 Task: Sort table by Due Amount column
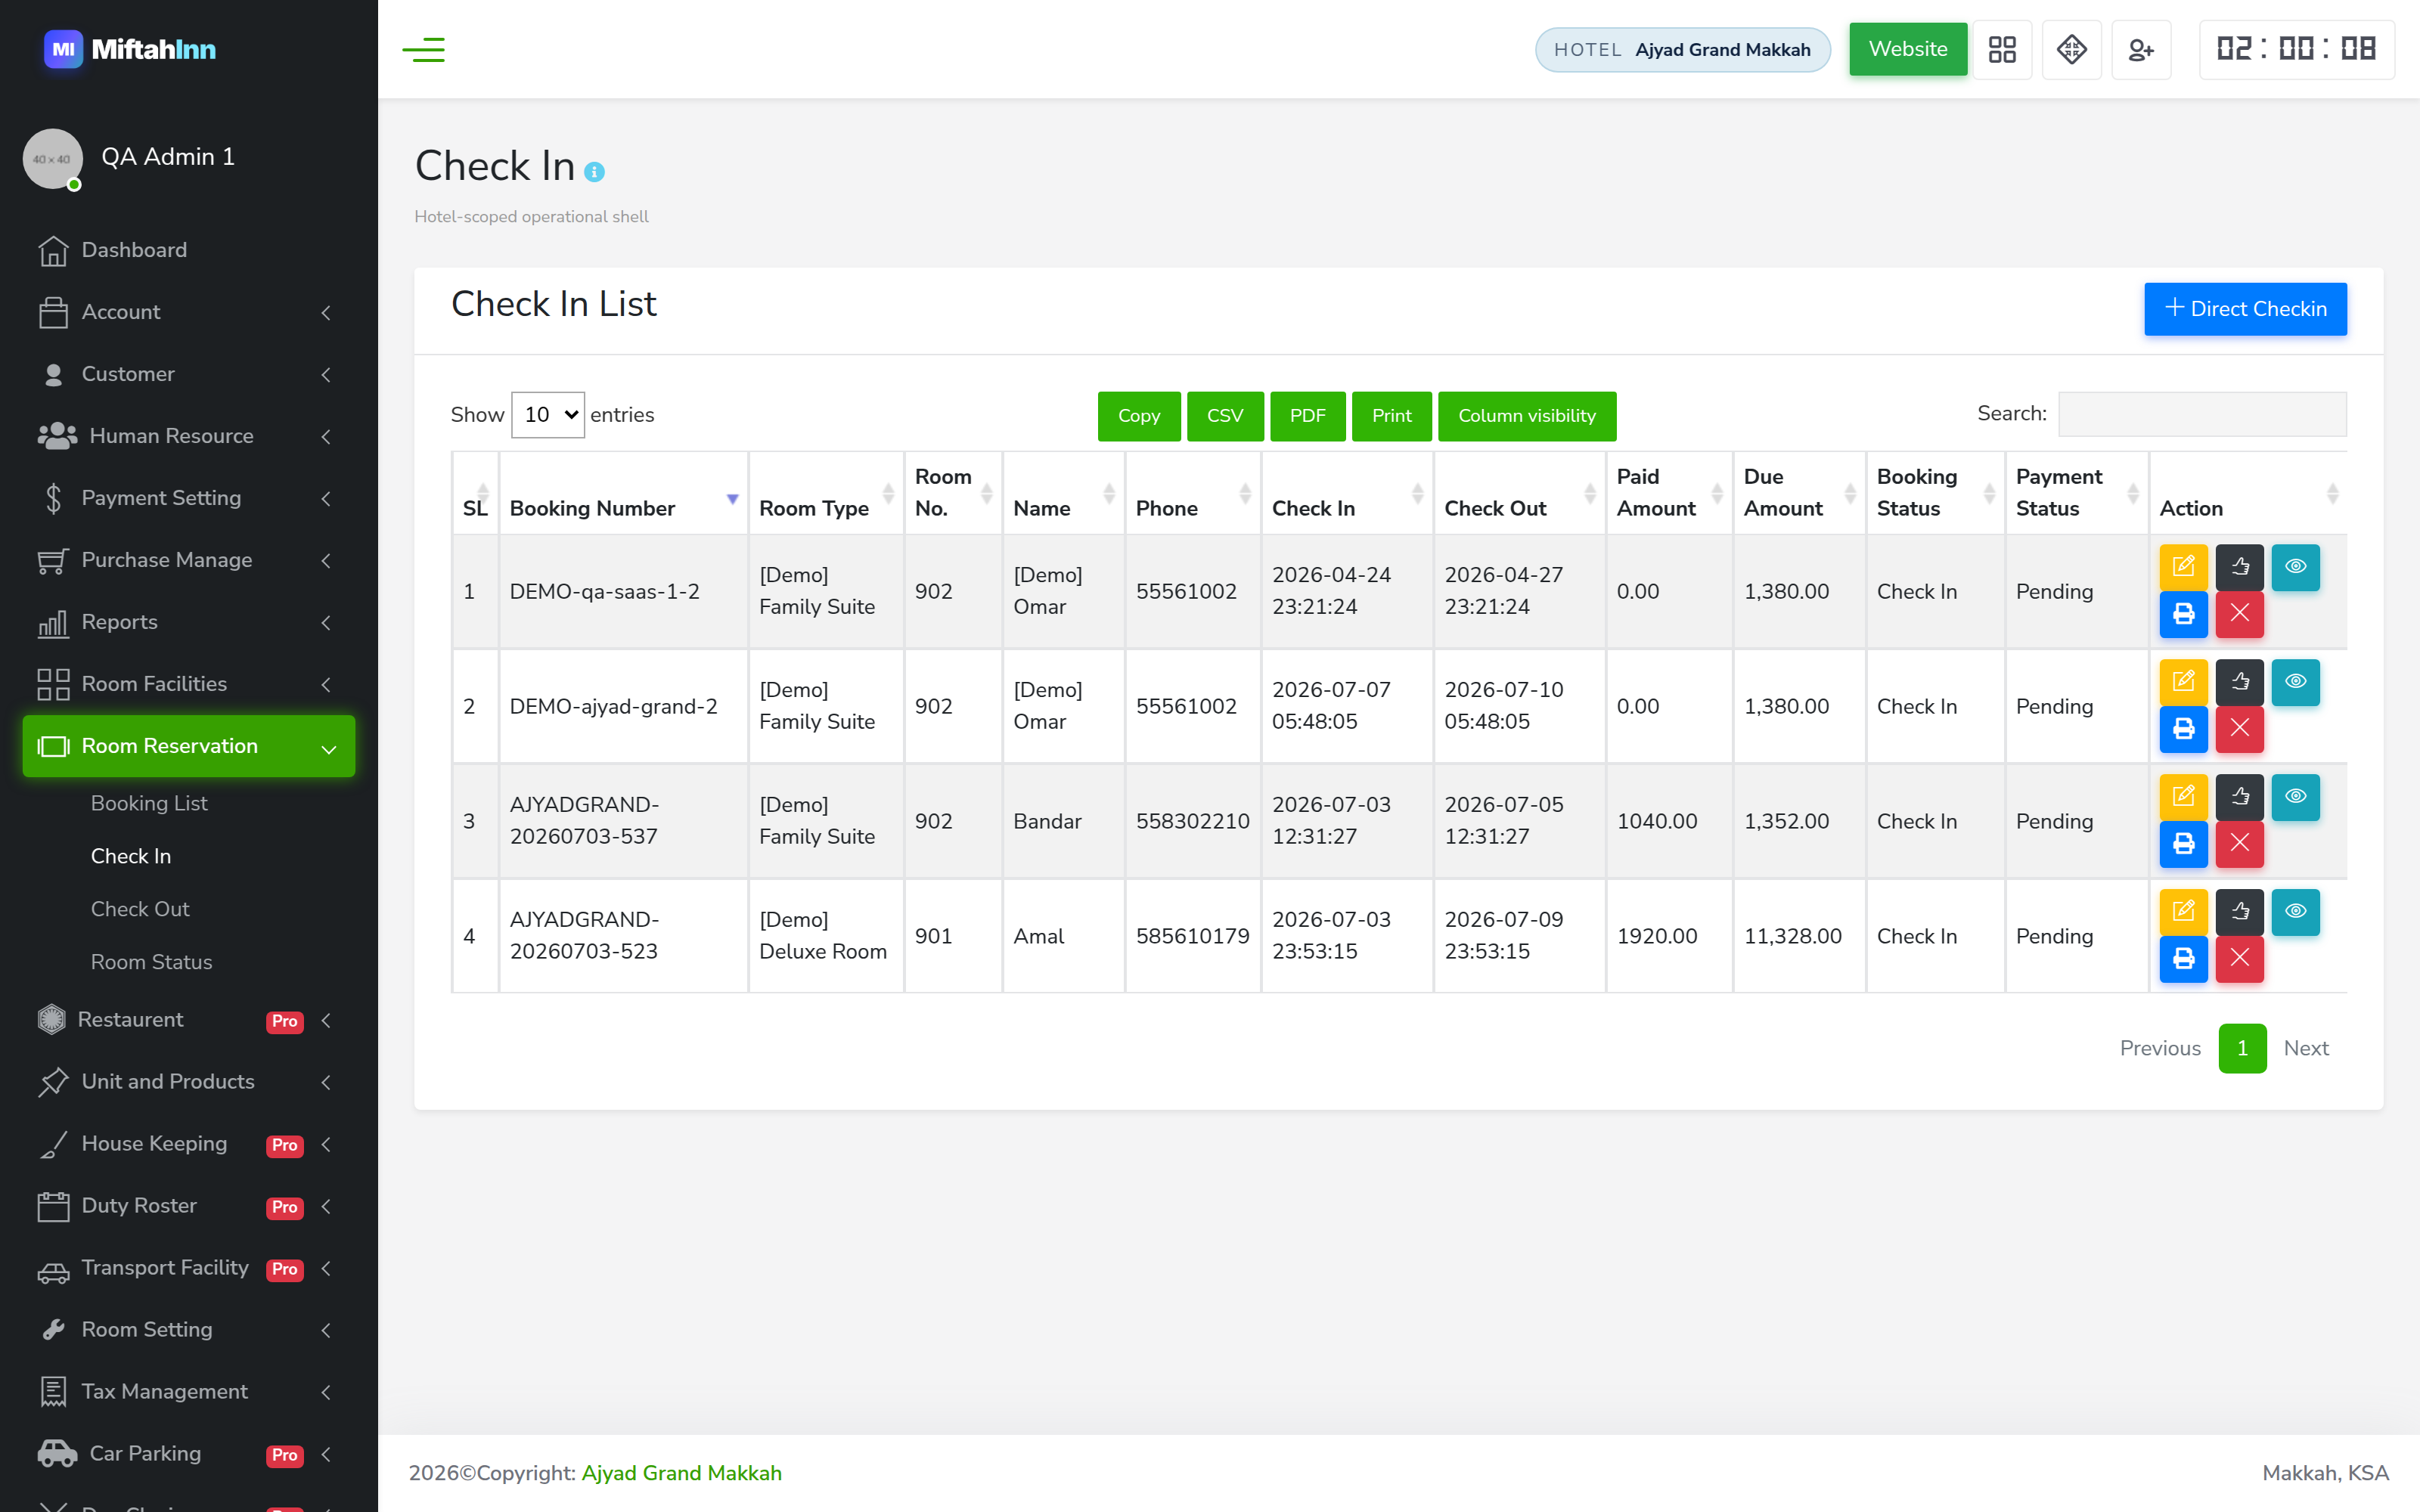pyautogui.click(x=1798, y=493)
